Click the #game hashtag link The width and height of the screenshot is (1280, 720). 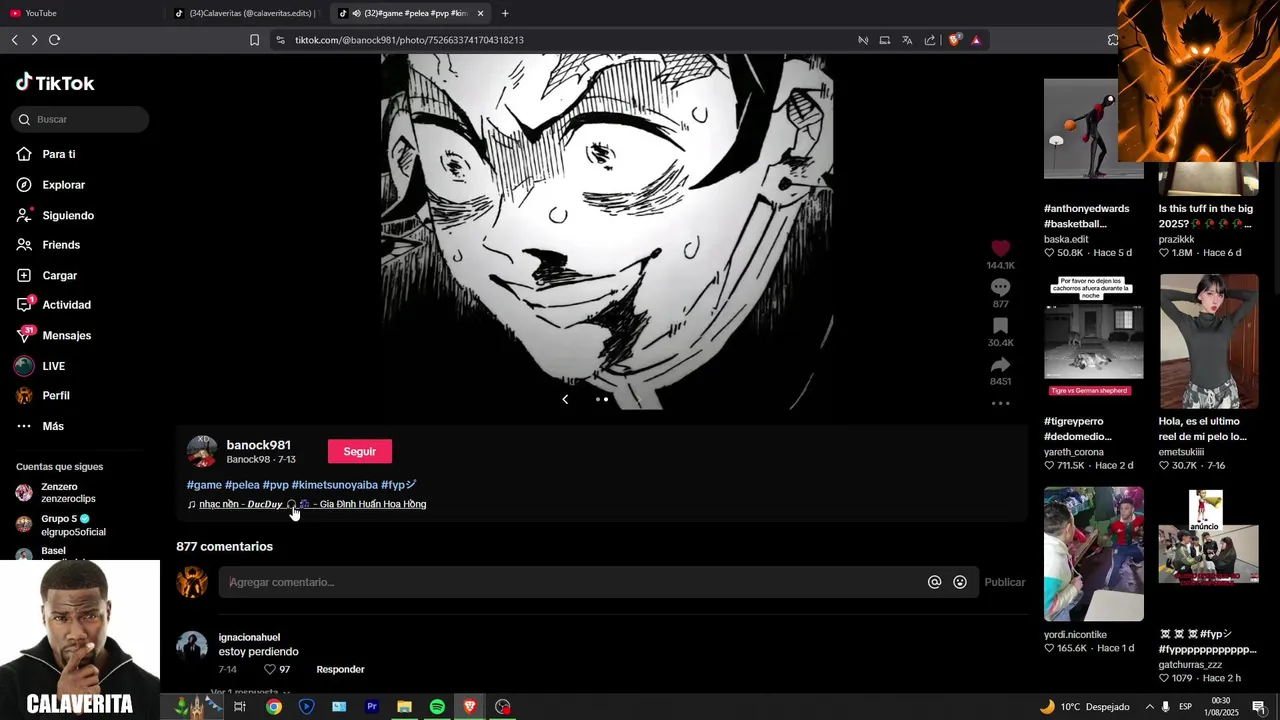tap(204, 485)
